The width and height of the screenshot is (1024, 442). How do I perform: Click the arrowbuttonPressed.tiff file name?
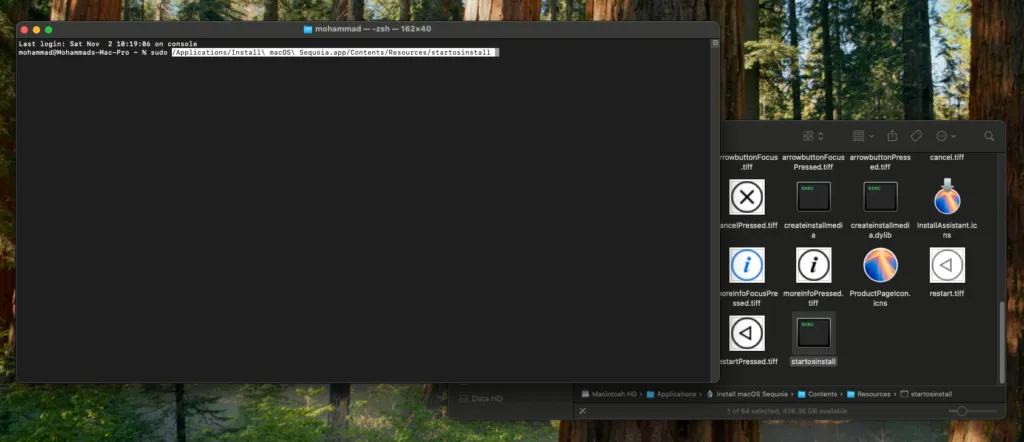pyautogui.click(x=880, y=162)
